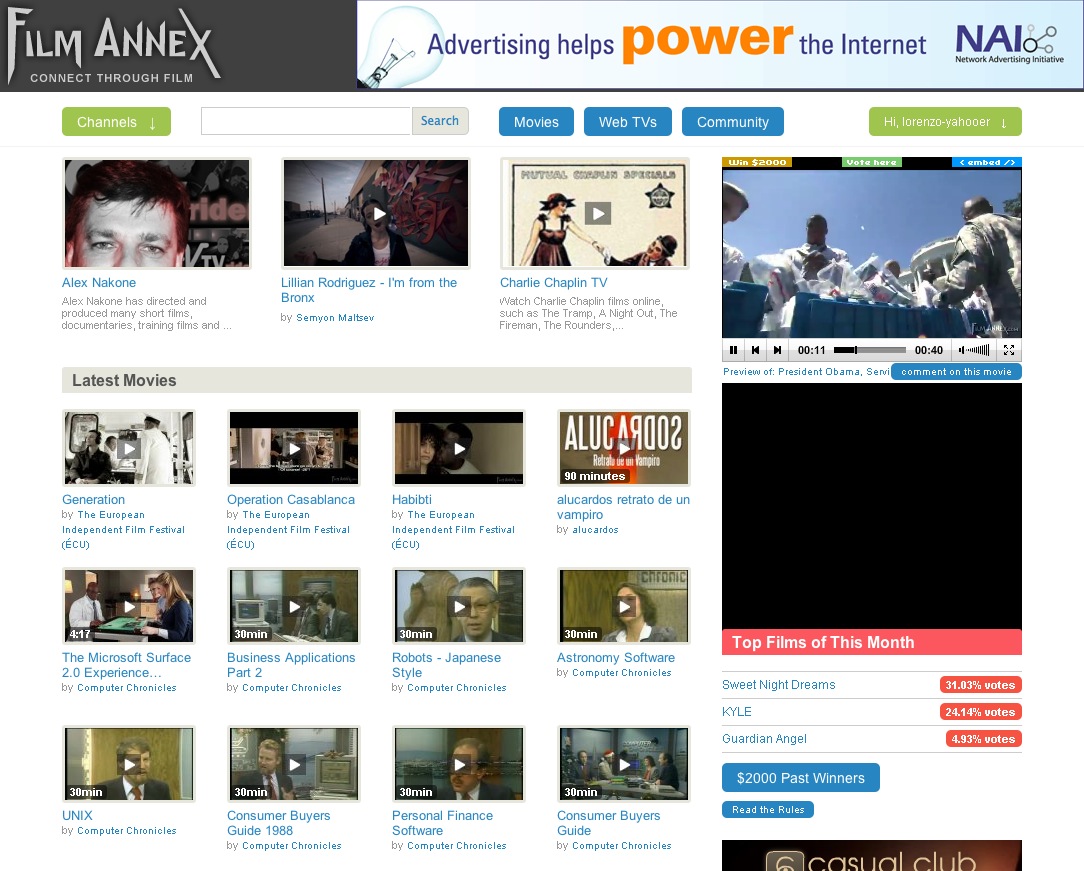Play Lillian Rodriguez video via play icon
This screenshot has height=871, width=1084.
379,214
